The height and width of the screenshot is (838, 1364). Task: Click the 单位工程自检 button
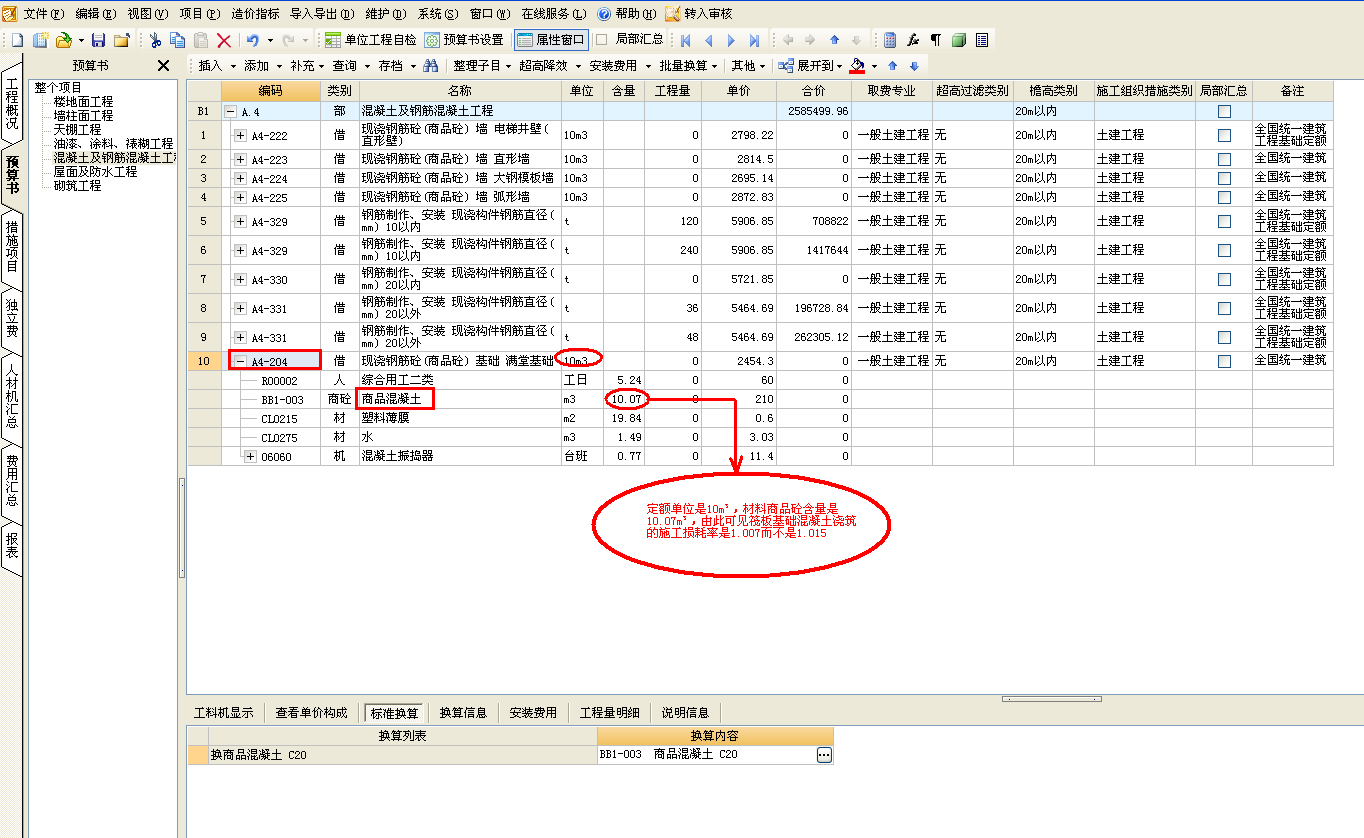pos(370,40)
